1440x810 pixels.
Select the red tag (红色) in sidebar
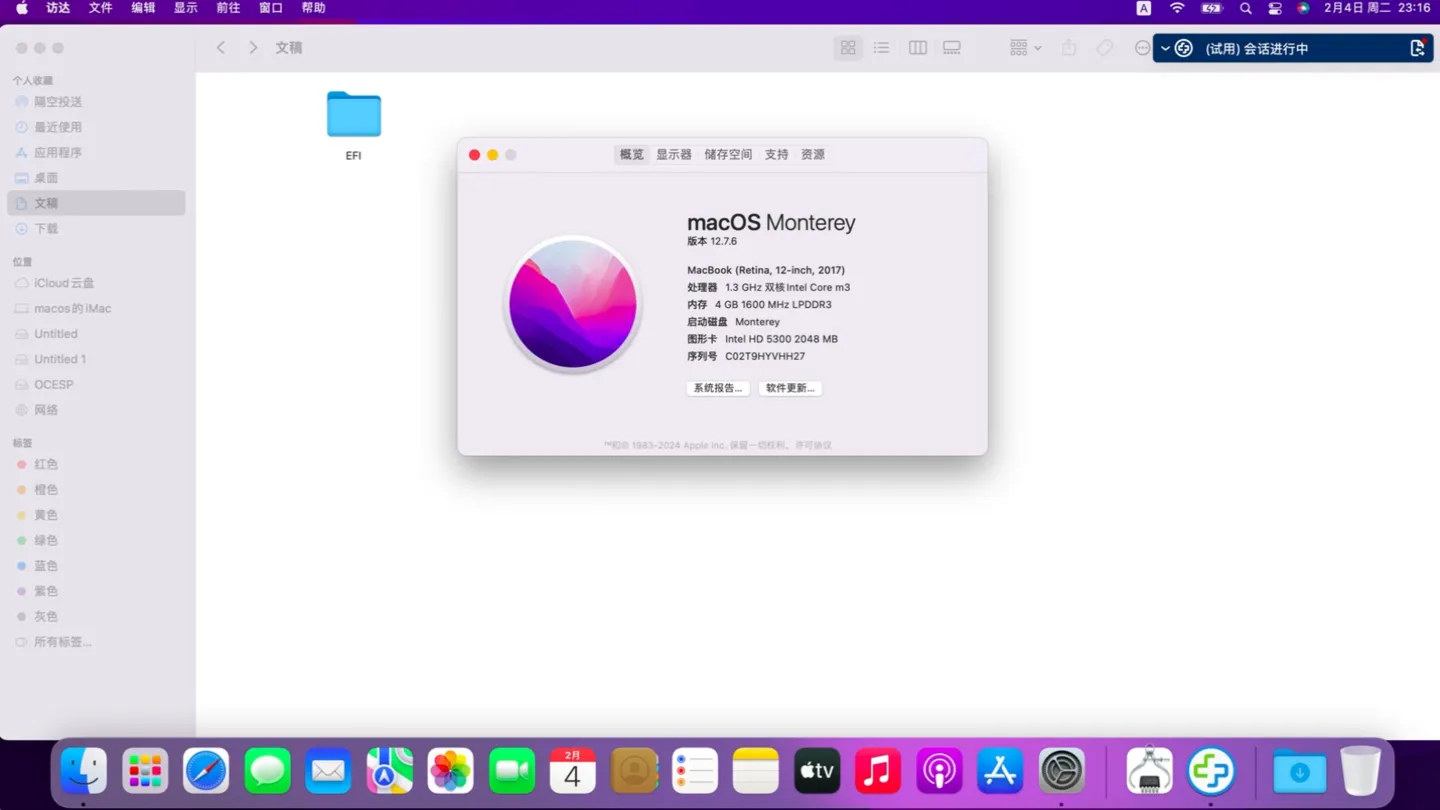pyautogui.click(x=46, y=465)
